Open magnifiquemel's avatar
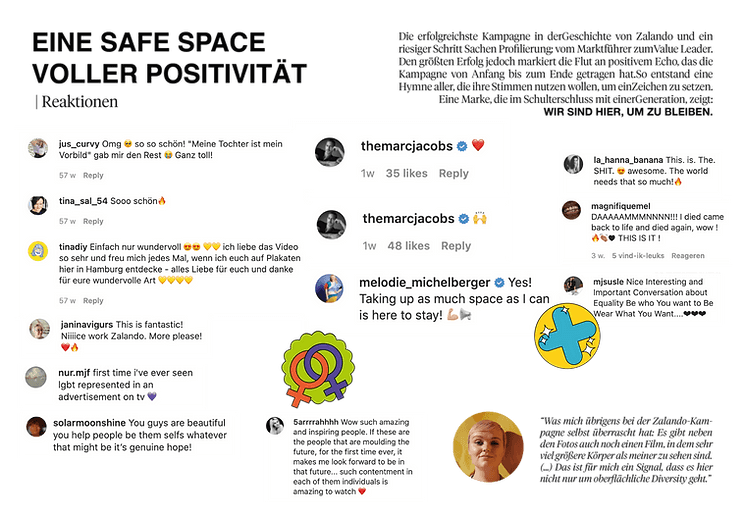 (572, 210)
